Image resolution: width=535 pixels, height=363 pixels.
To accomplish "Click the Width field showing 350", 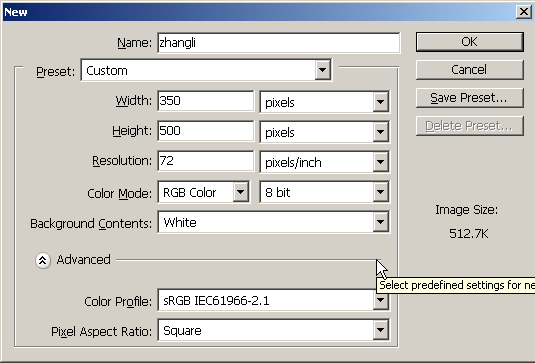I will pyautogui.click(x=206, y=101).
